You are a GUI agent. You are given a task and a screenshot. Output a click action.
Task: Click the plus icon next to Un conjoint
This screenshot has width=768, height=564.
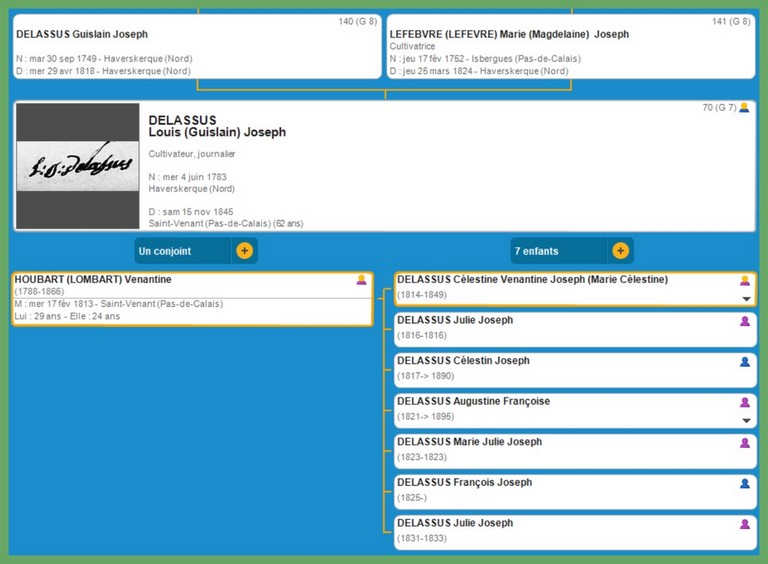(244, 251)
